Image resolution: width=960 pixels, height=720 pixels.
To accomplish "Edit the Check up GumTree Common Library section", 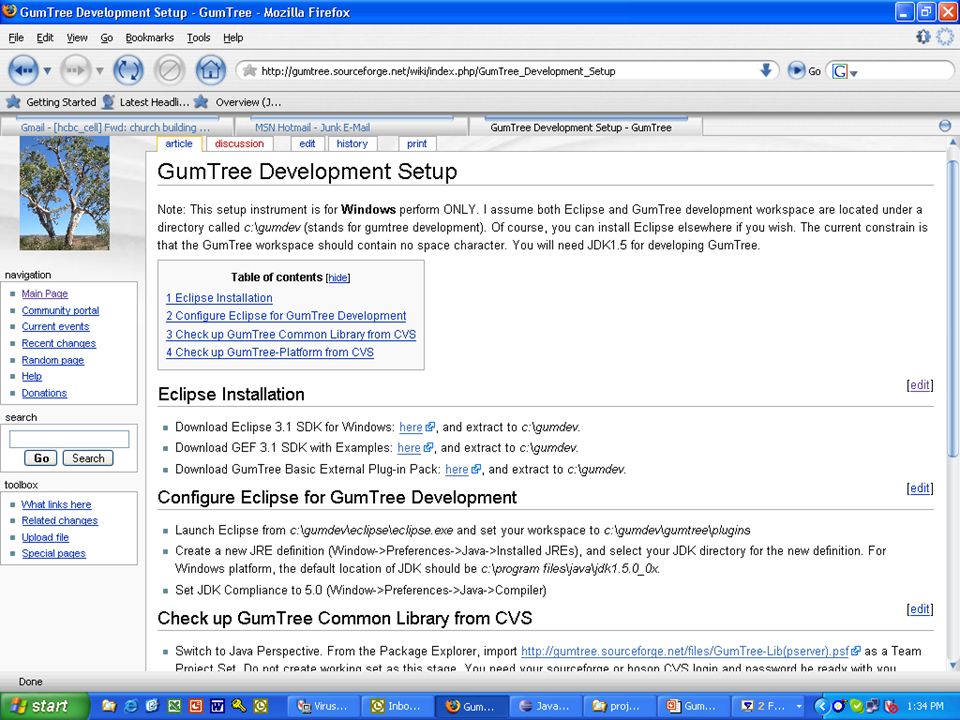I will (x=920, y=609).
